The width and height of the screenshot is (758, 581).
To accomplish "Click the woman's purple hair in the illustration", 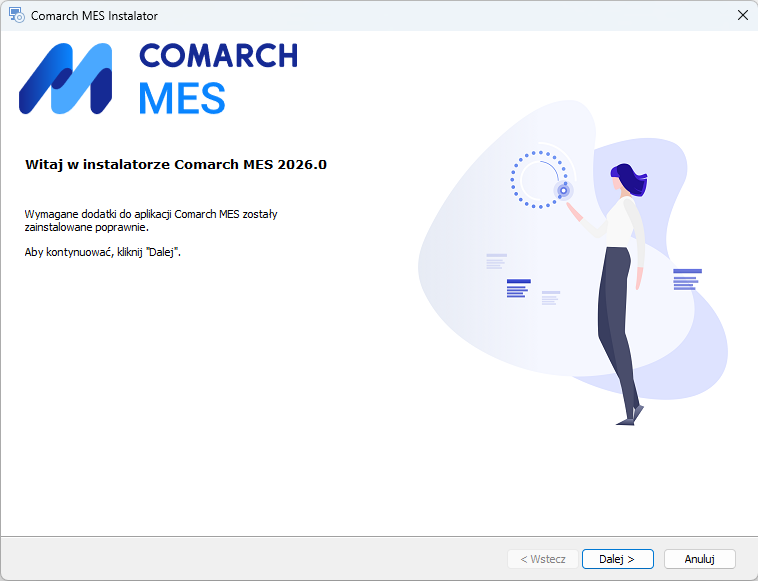I will tap(629, 179).
